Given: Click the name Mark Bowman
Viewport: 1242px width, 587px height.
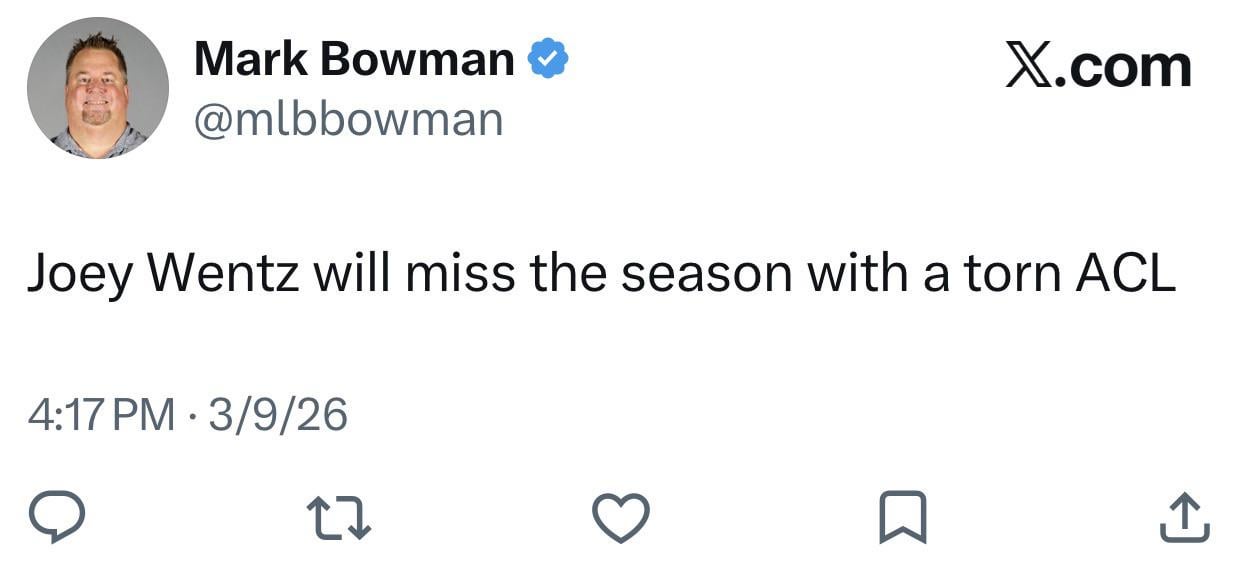Looking at the screenshot, I should [x=351, y=57].
